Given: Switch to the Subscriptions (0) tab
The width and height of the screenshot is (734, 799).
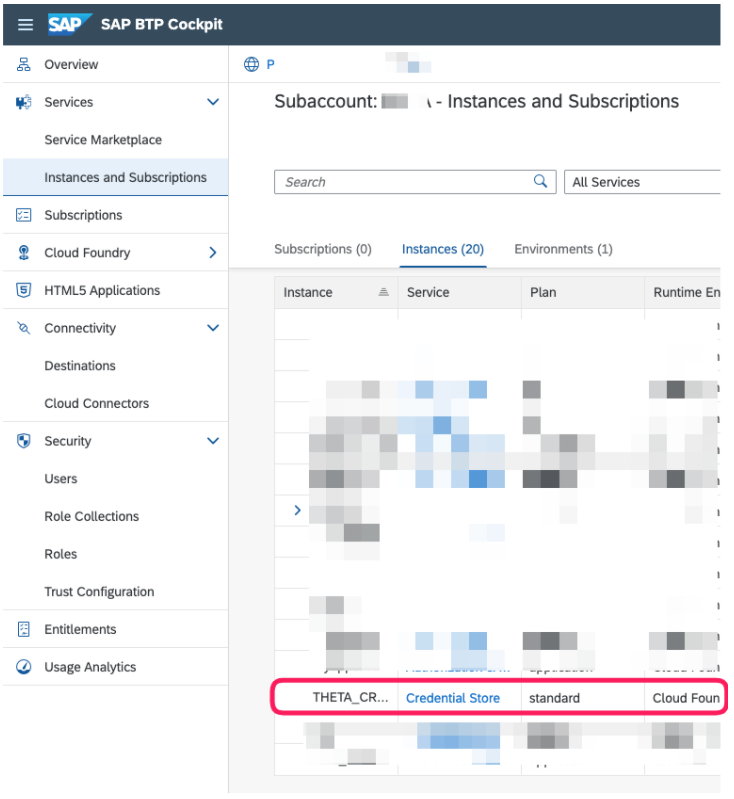Looking at the screenshot, I should (x=323, y=249).
